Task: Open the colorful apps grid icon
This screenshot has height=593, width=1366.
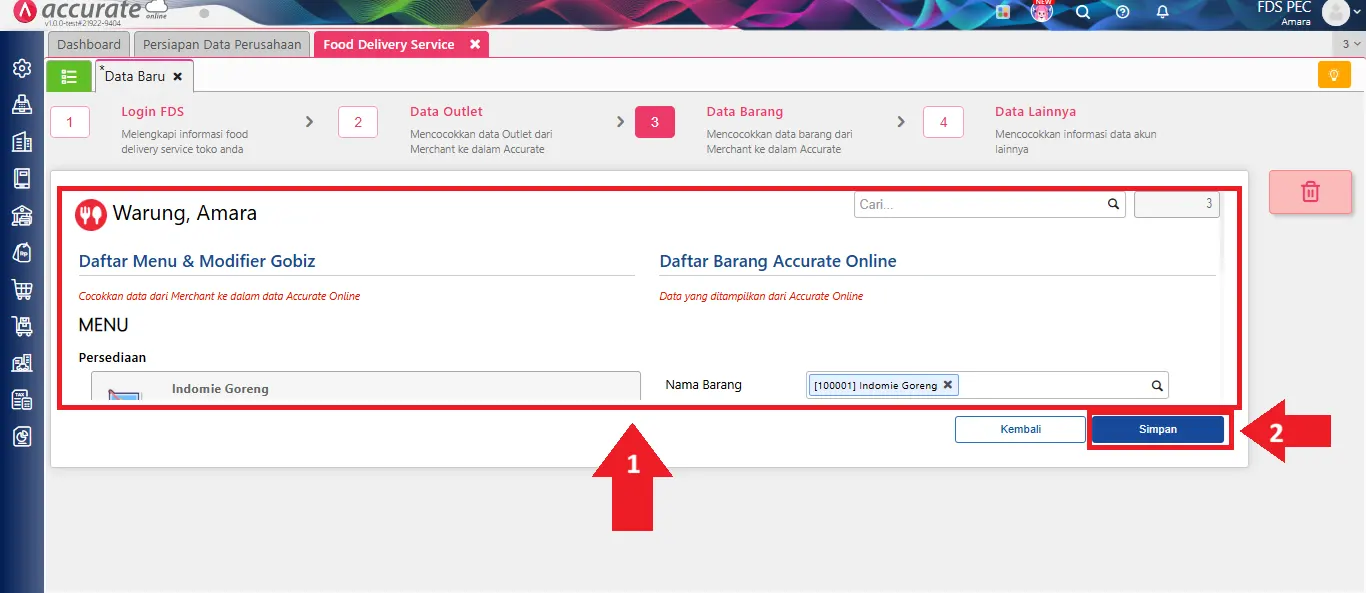Action: 1003,12
